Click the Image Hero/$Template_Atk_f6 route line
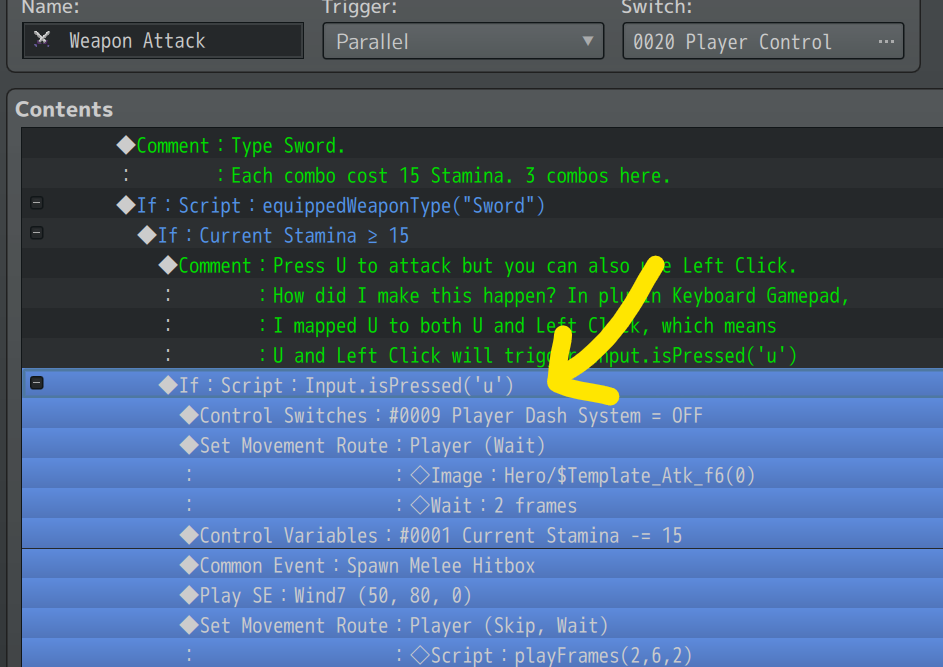This screenshot has height=667, width=943. 482,476
